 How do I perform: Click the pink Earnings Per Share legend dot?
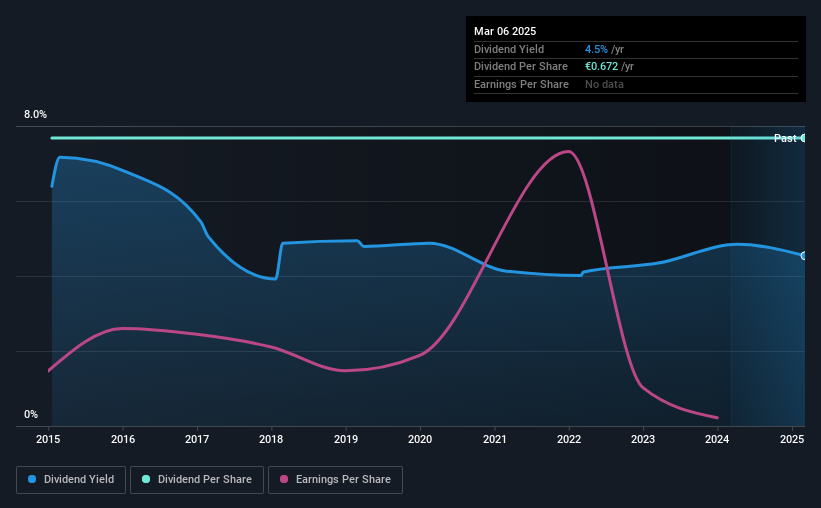[x=284, y=479]
